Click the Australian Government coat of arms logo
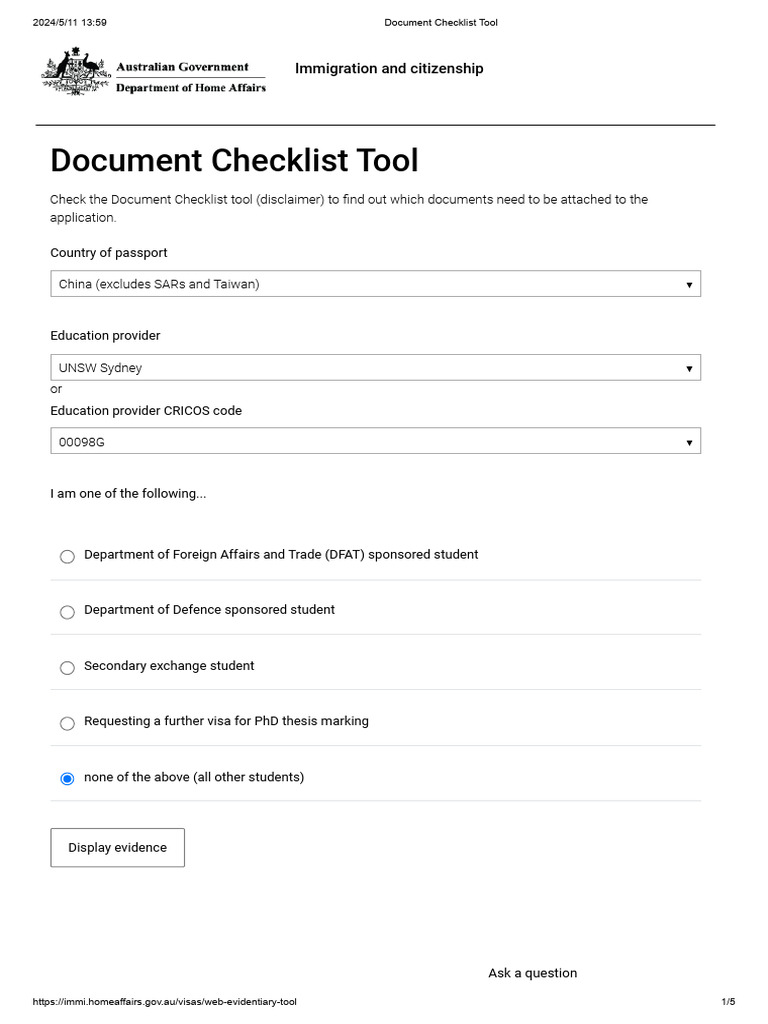768x1024 pixels. (x=75, y=73)
